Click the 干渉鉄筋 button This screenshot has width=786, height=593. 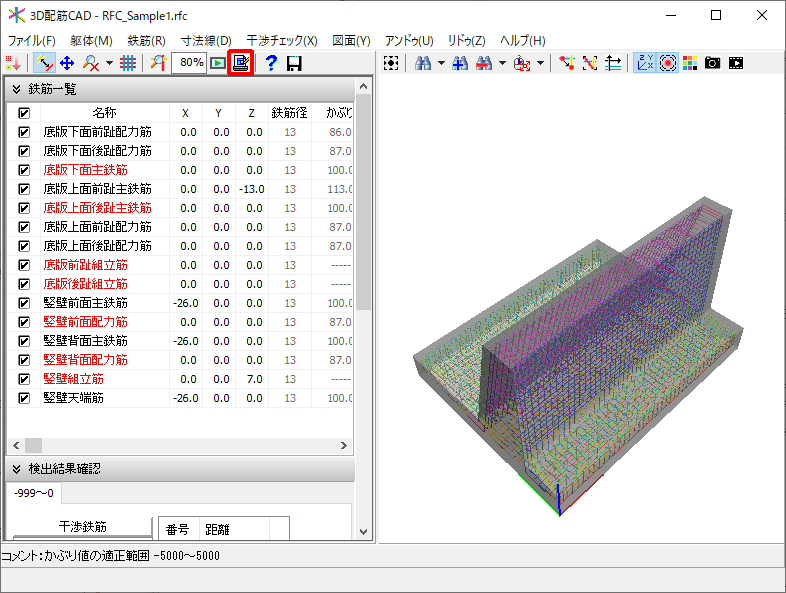(82, 527)
